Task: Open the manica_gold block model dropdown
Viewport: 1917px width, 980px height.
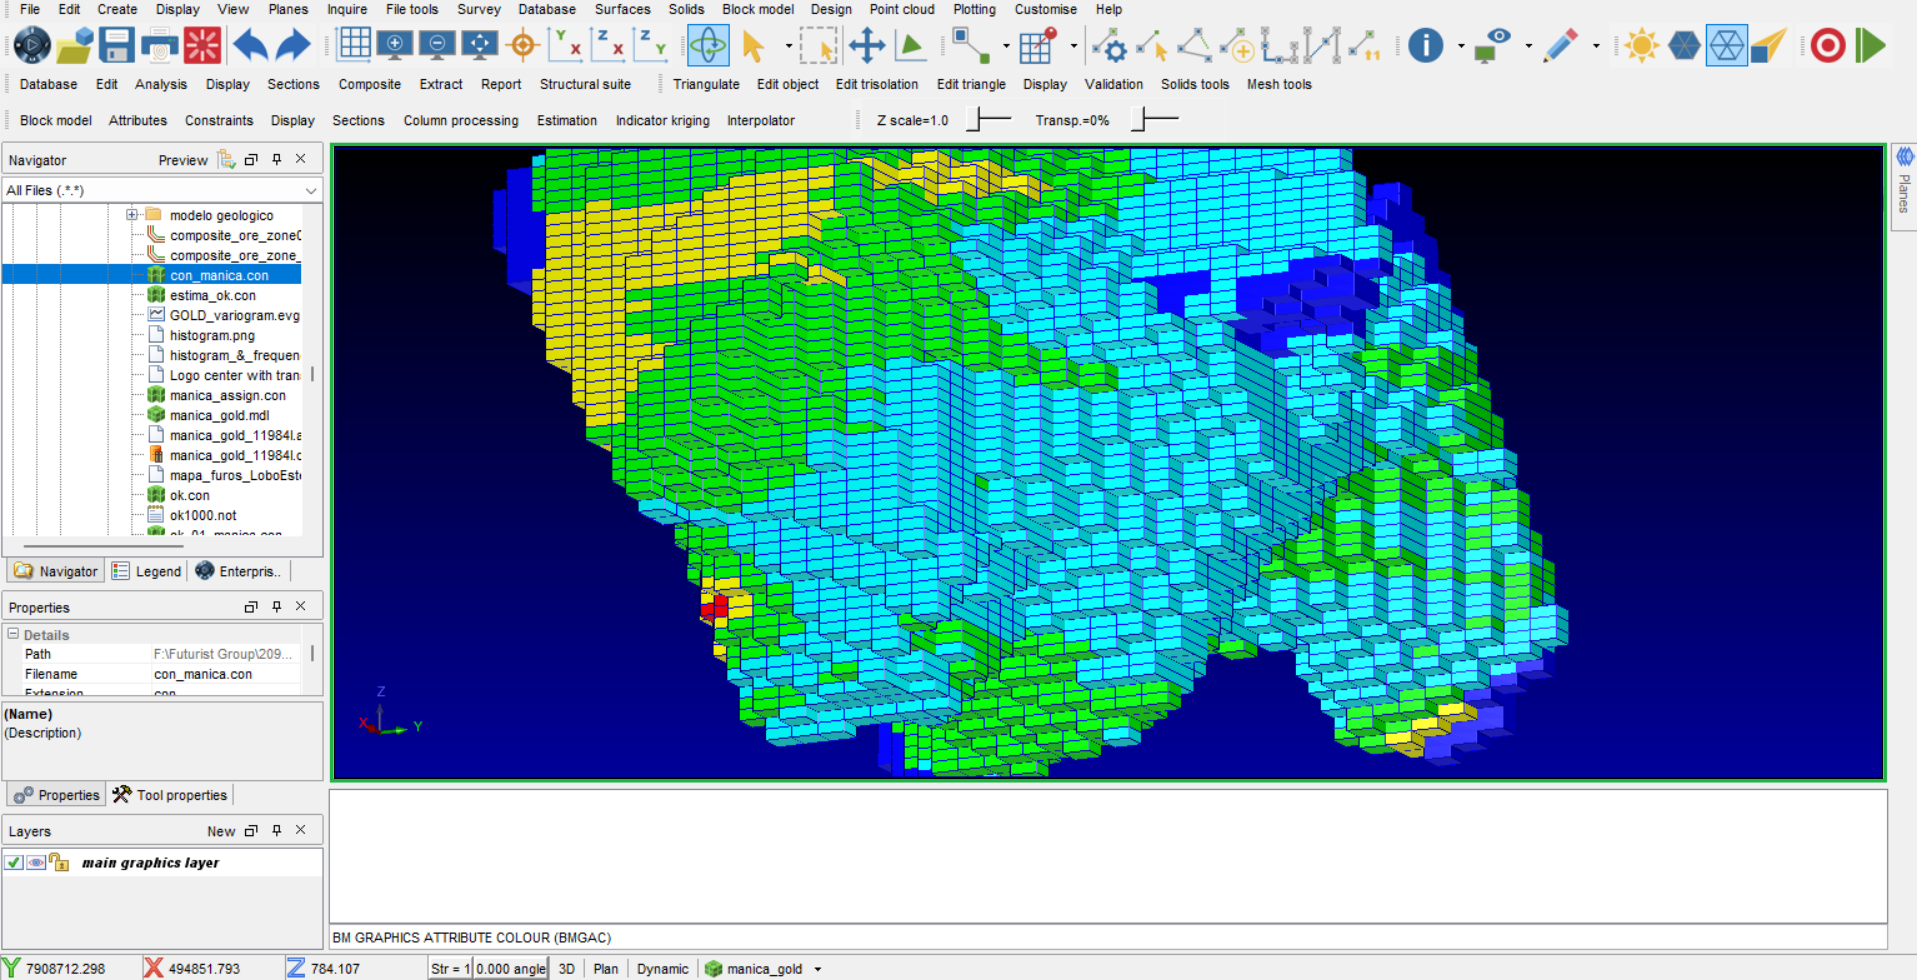Action: (x=818, y=969)
